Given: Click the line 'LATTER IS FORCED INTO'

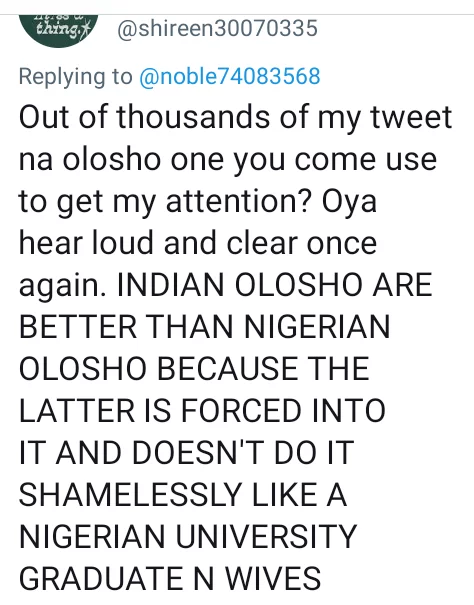Looking at the screenshot, I should click(202, 411).
